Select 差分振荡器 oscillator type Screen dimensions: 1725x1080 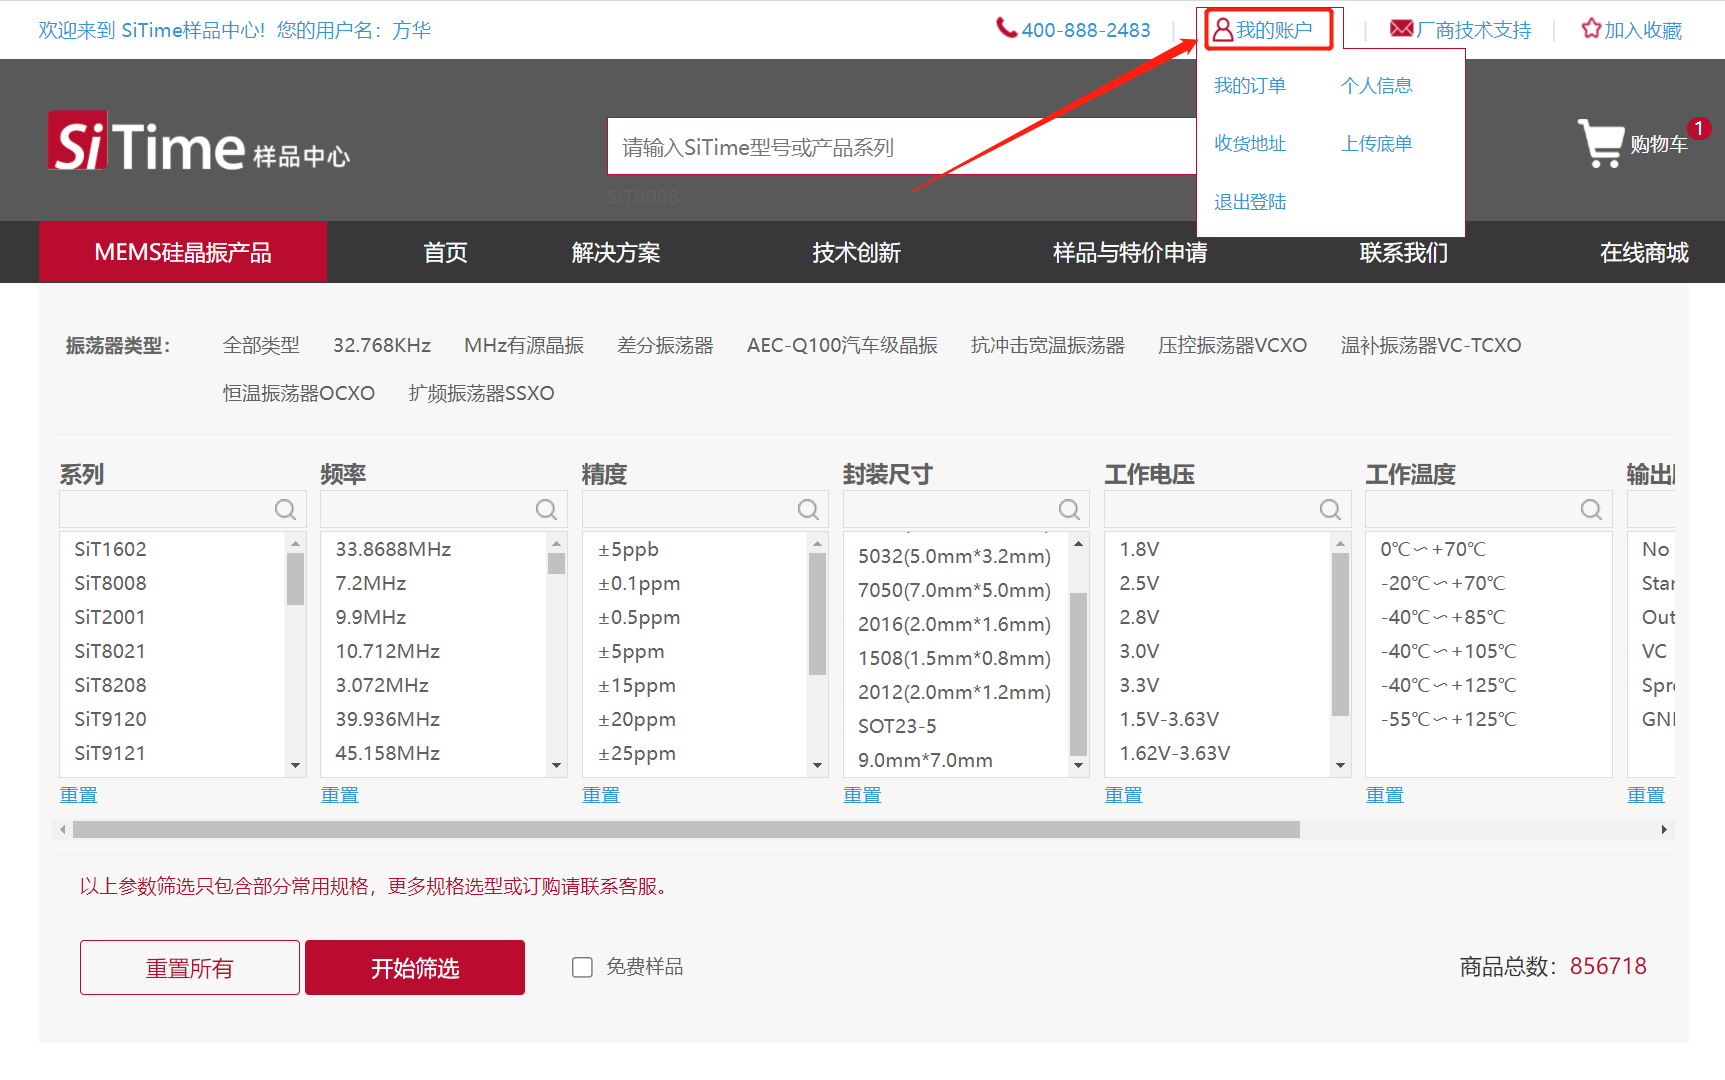point(665,345)
